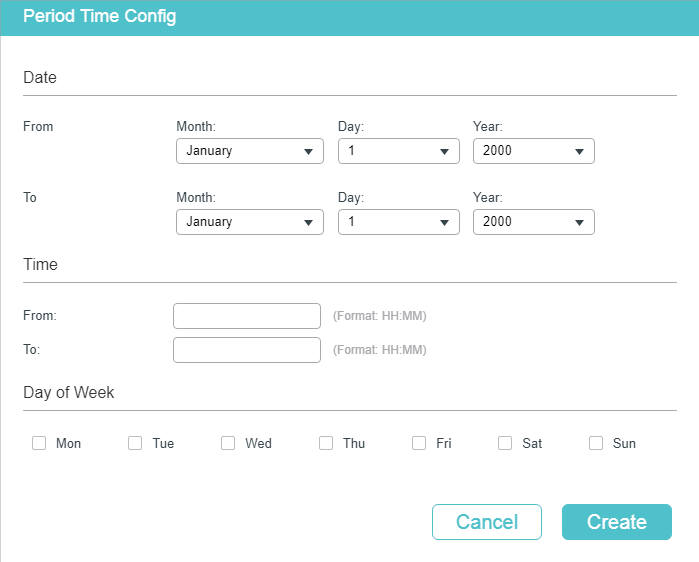This screenshot has width=699, height=562.
Task: Expand the To Year dropdown
Action: tap(534, 222)
